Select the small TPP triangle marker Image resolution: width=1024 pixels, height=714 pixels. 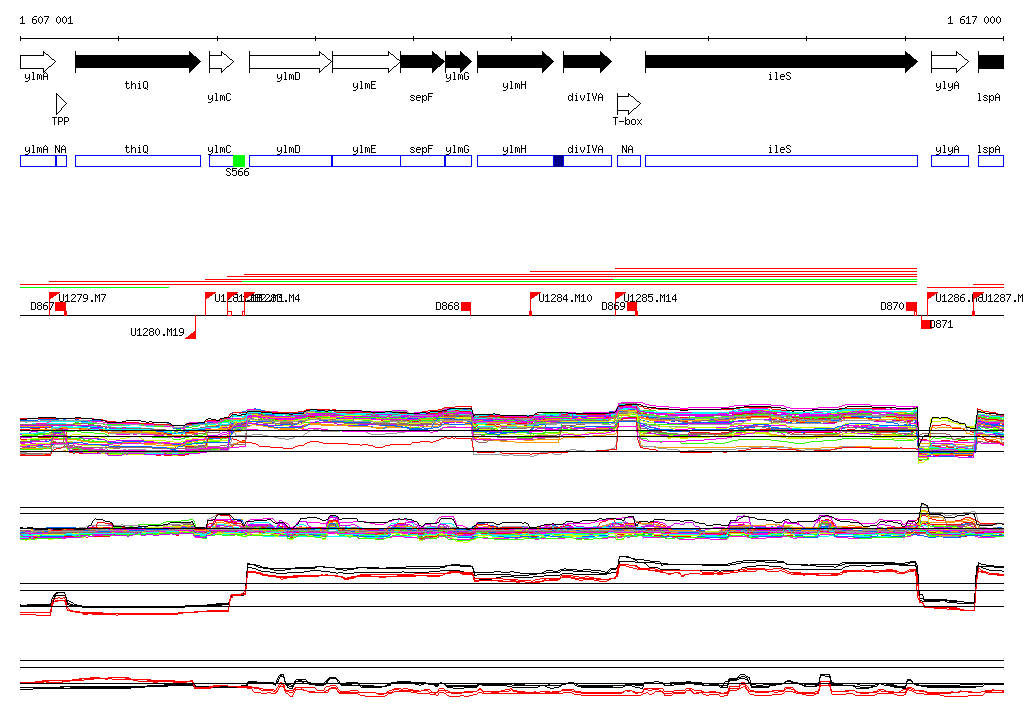[61, 104]
